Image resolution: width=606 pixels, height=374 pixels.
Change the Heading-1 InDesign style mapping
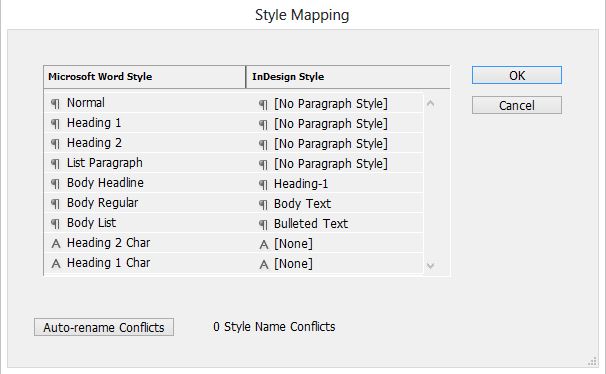click(x=301, y=184)
